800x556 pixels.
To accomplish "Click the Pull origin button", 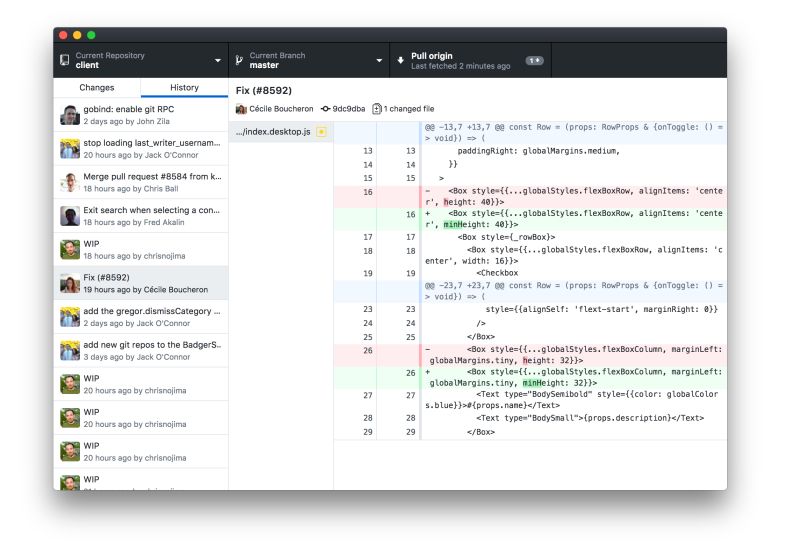I will tap(470, 60).
